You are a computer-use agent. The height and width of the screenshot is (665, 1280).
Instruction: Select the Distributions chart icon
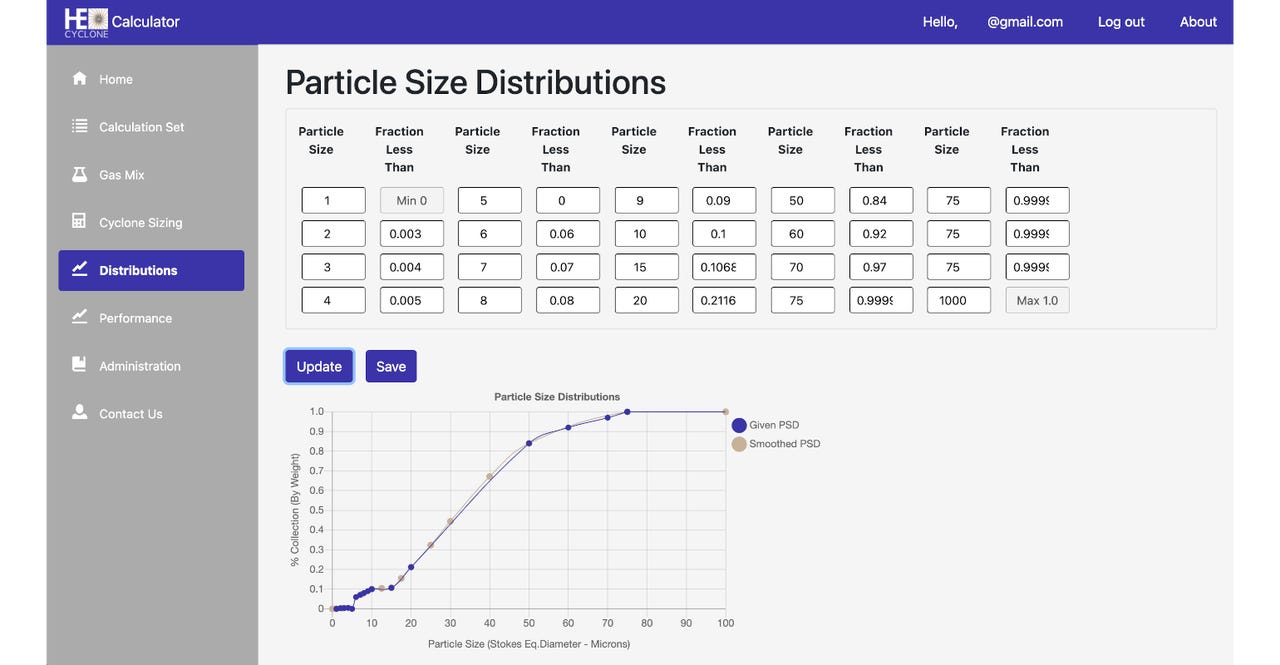click(x=79, y=268)
